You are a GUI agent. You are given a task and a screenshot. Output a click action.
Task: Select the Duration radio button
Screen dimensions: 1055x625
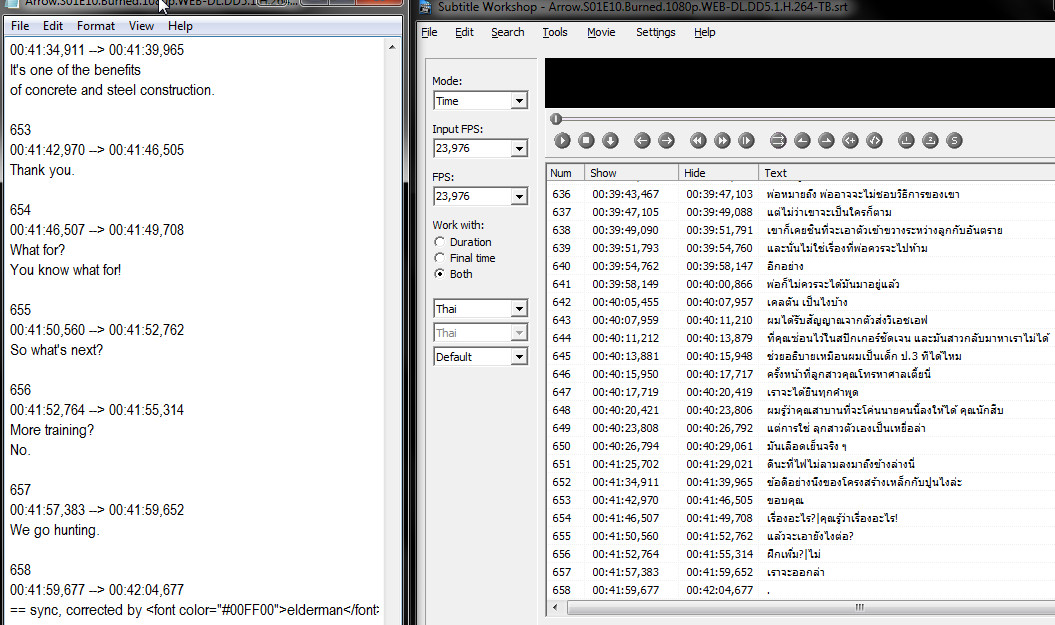[x=439, y=242]
